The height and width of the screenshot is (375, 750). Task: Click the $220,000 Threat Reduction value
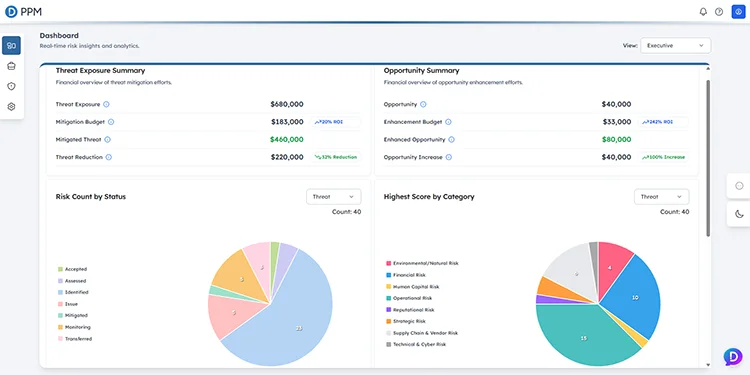(287, 157)
